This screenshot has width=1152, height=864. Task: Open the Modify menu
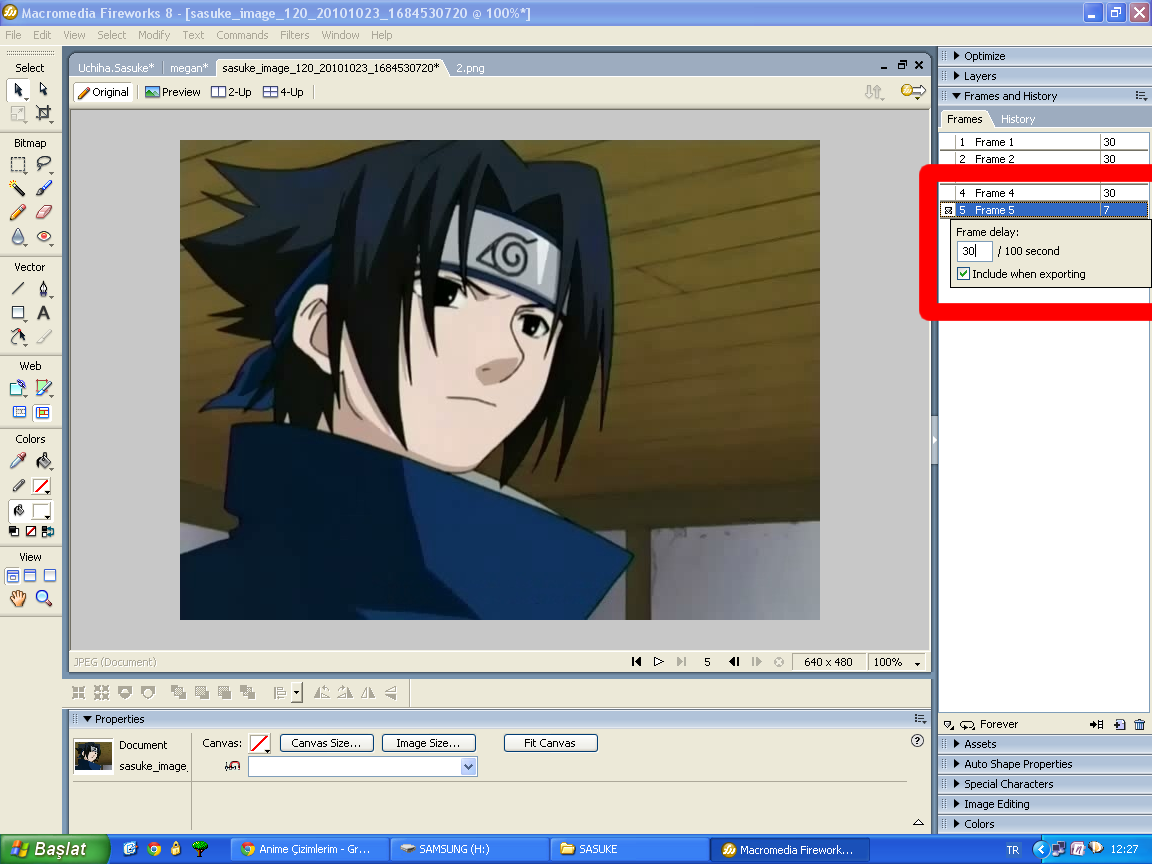[x=154, y=35]
